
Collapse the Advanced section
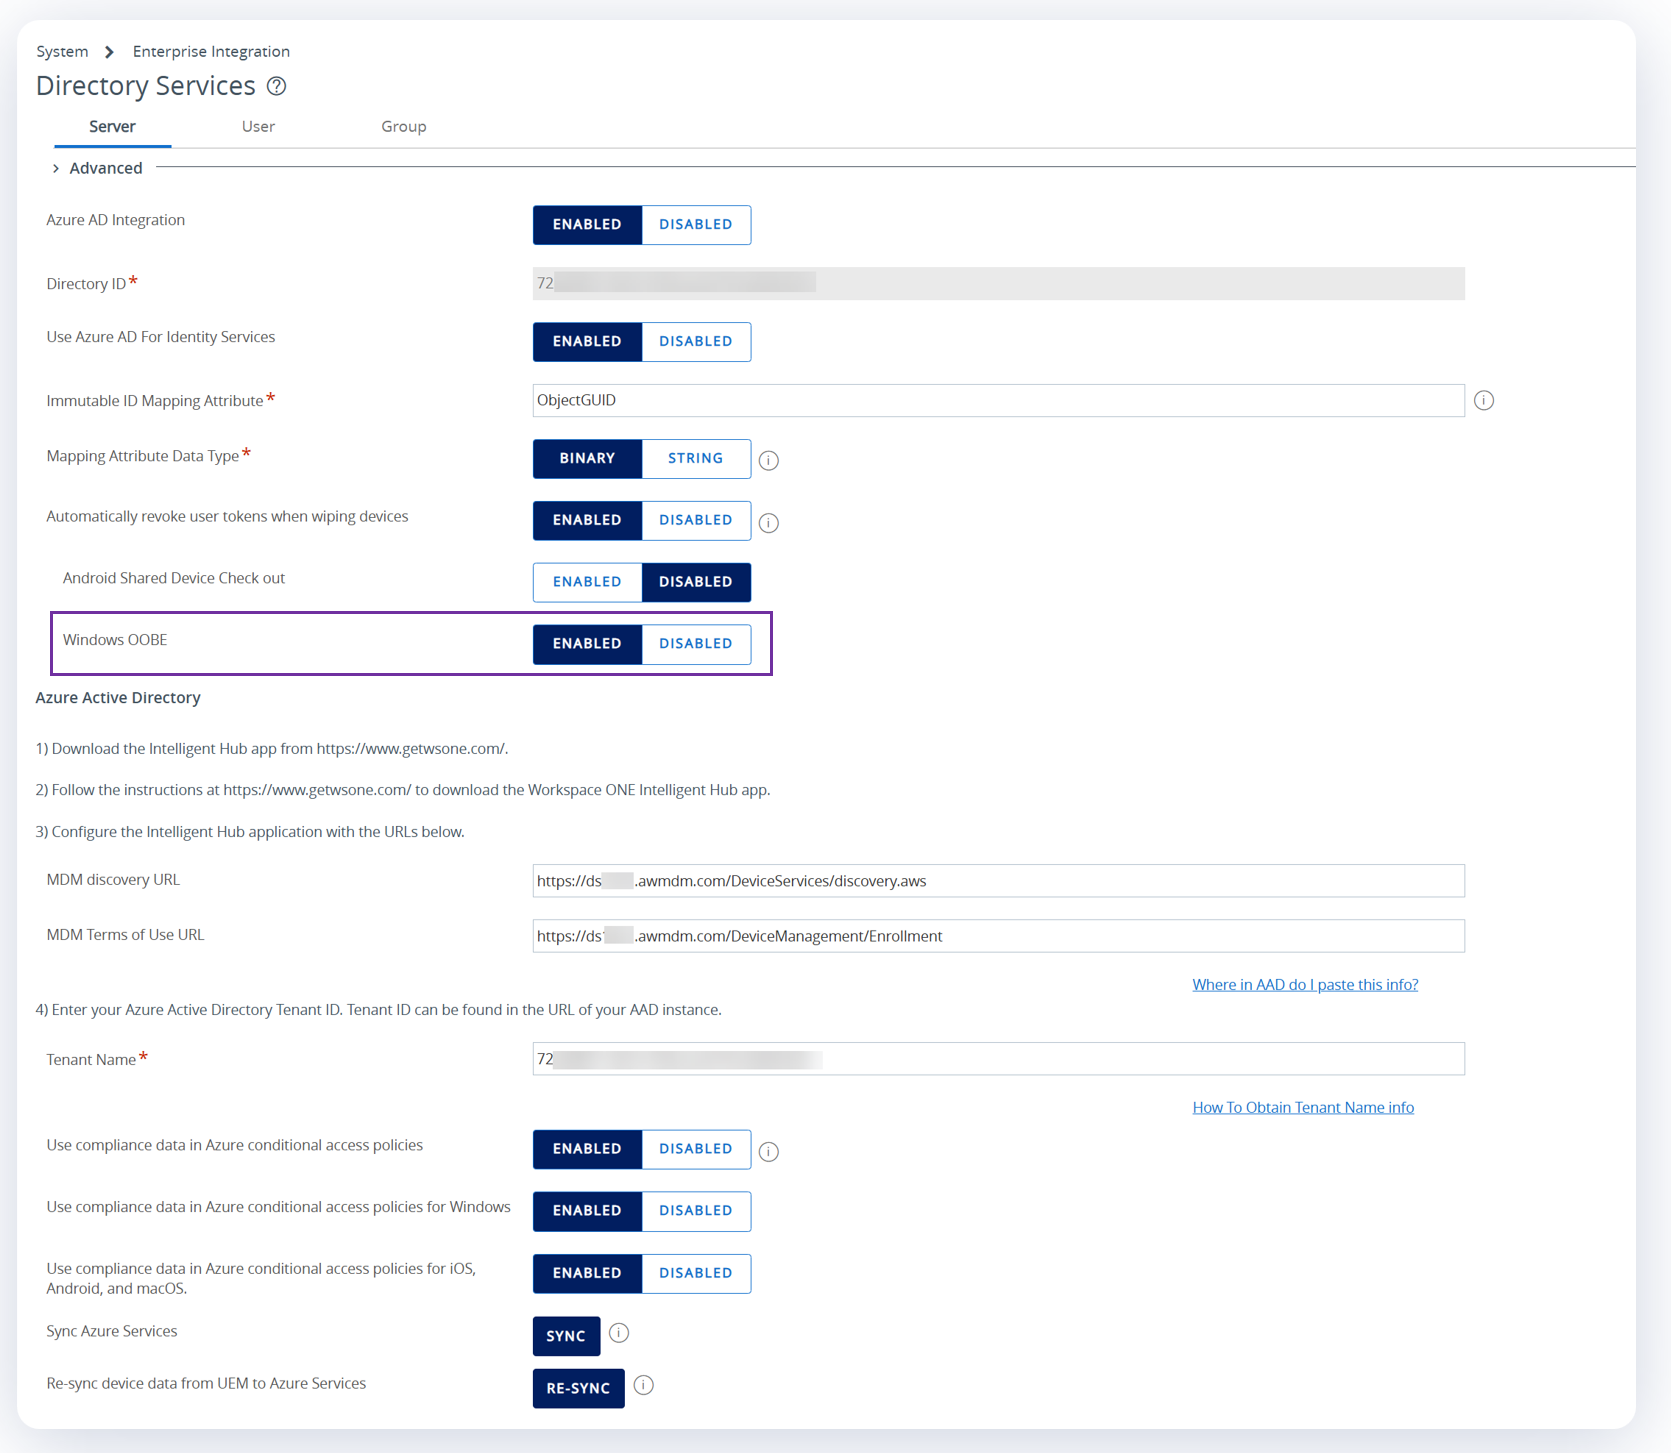click(x=98, y=167)
